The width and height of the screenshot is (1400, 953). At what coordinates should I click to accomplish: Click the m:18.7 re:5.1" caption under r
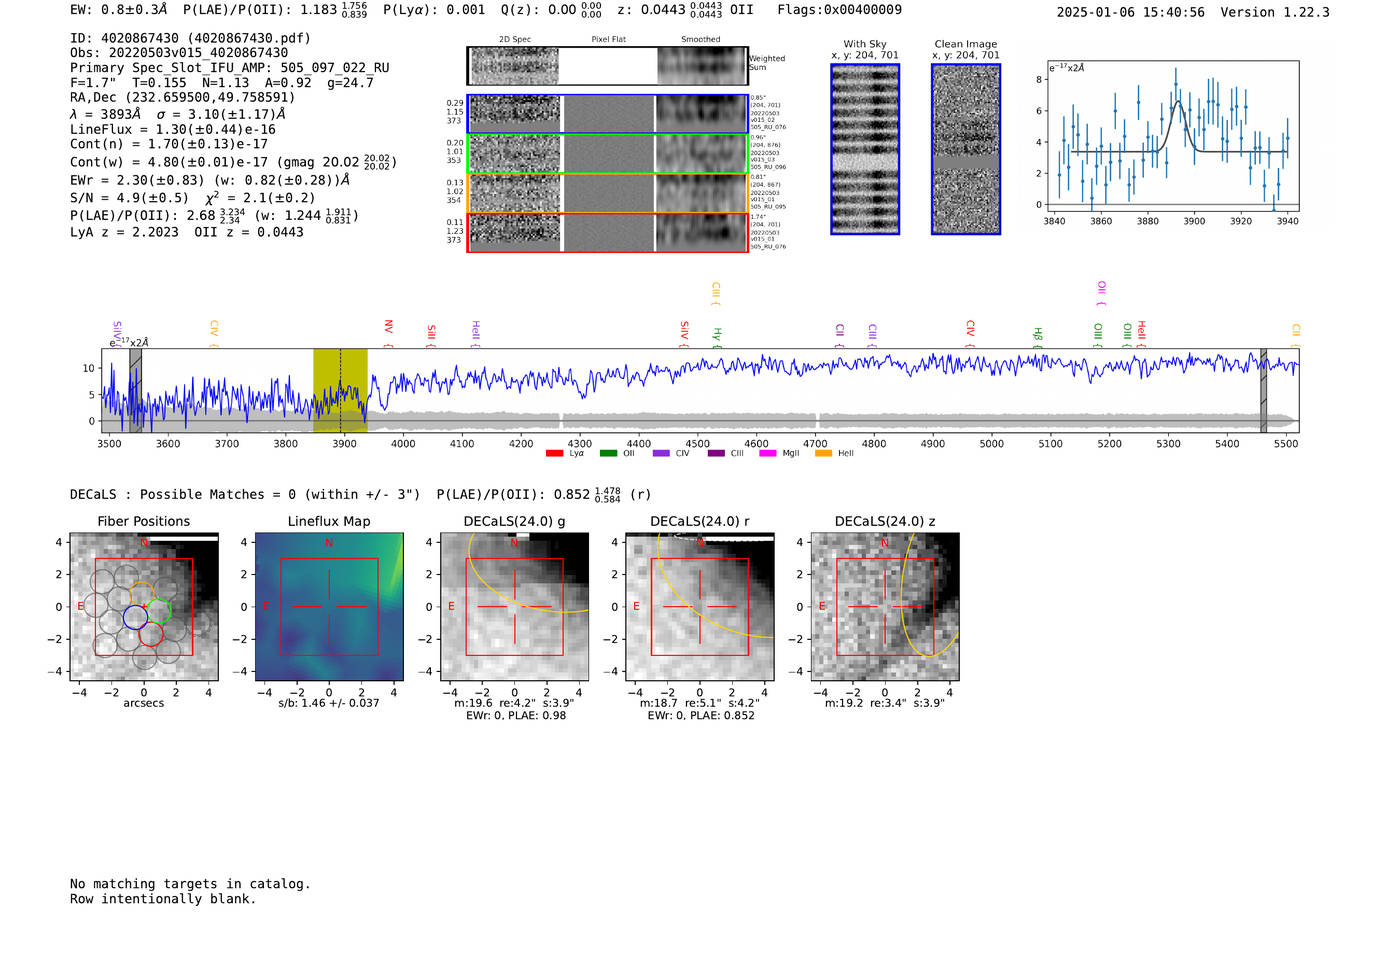700,703
